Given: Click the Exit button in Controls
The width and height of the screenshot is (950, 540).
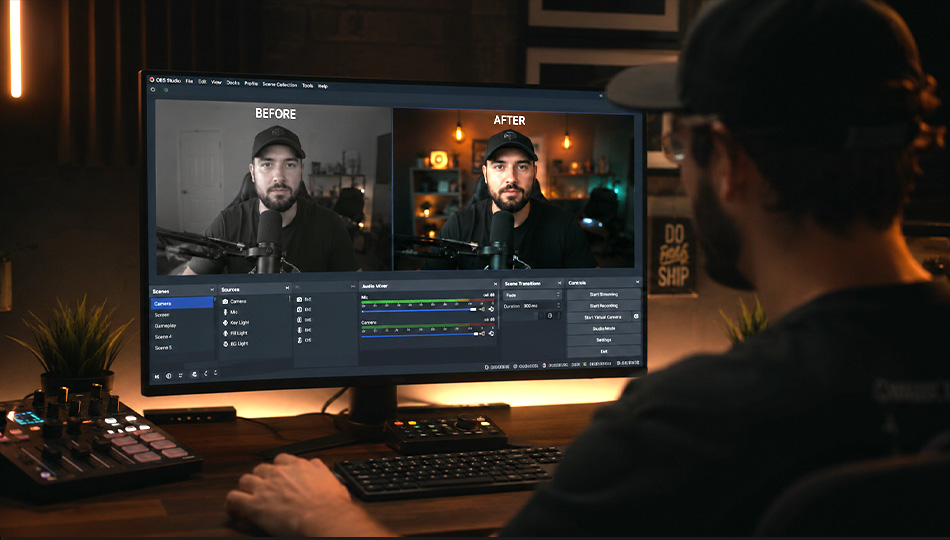Looking at the screenshot, I should [x=604, y=352].
